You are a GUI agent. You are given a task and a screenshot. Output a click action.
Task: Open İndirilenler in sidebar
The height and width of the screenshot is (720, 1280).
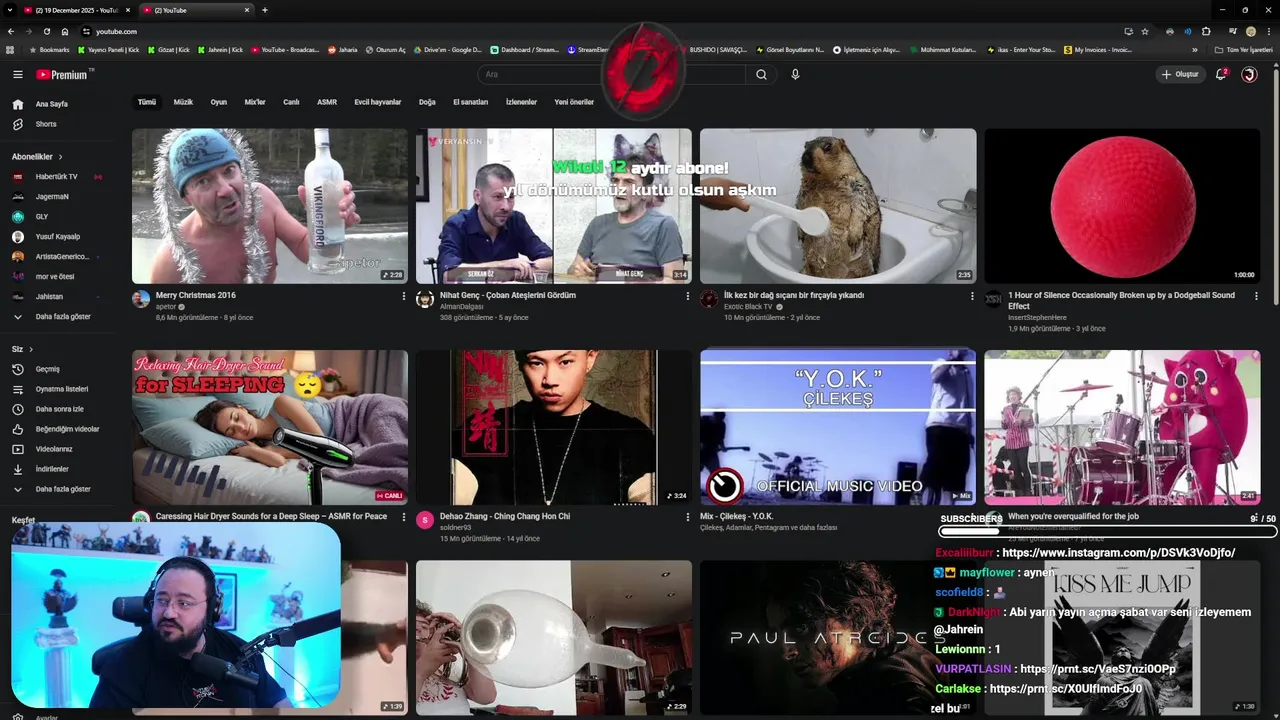pos(52,469)
